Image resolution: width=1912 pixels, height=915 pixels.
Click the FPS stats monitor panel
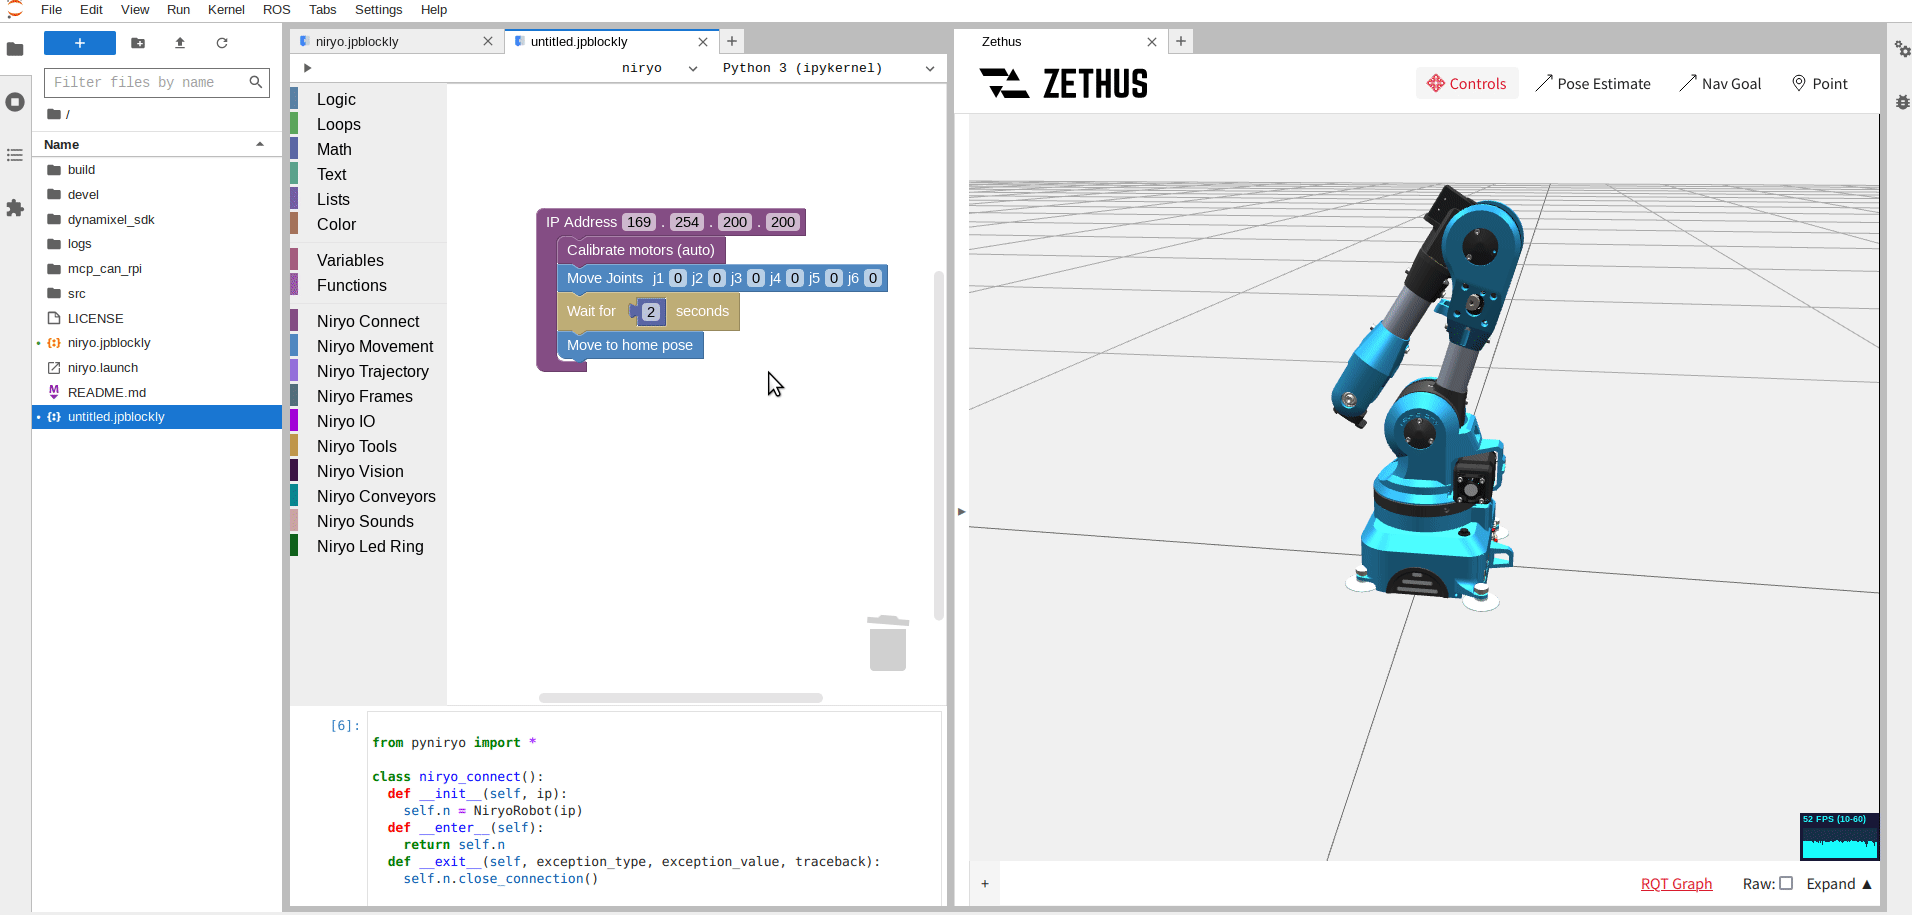coord(1839,836)
